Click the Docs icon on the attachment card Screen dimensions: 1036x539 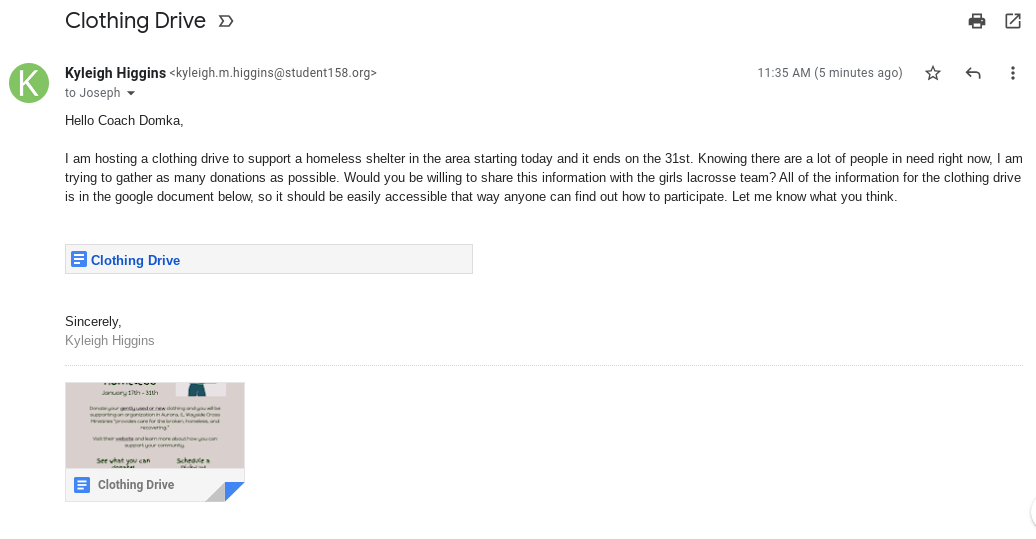(x=82, y=485)
